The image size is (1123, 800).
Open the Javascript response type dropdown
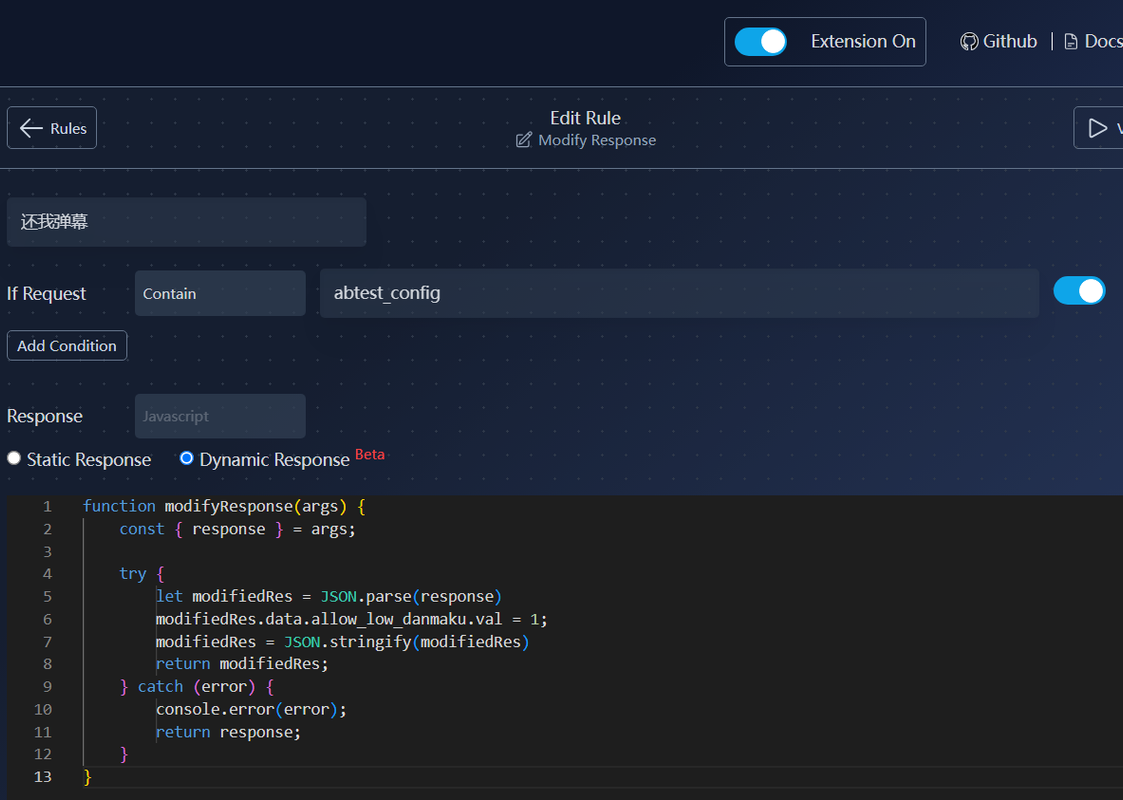[x=220, y=416]
